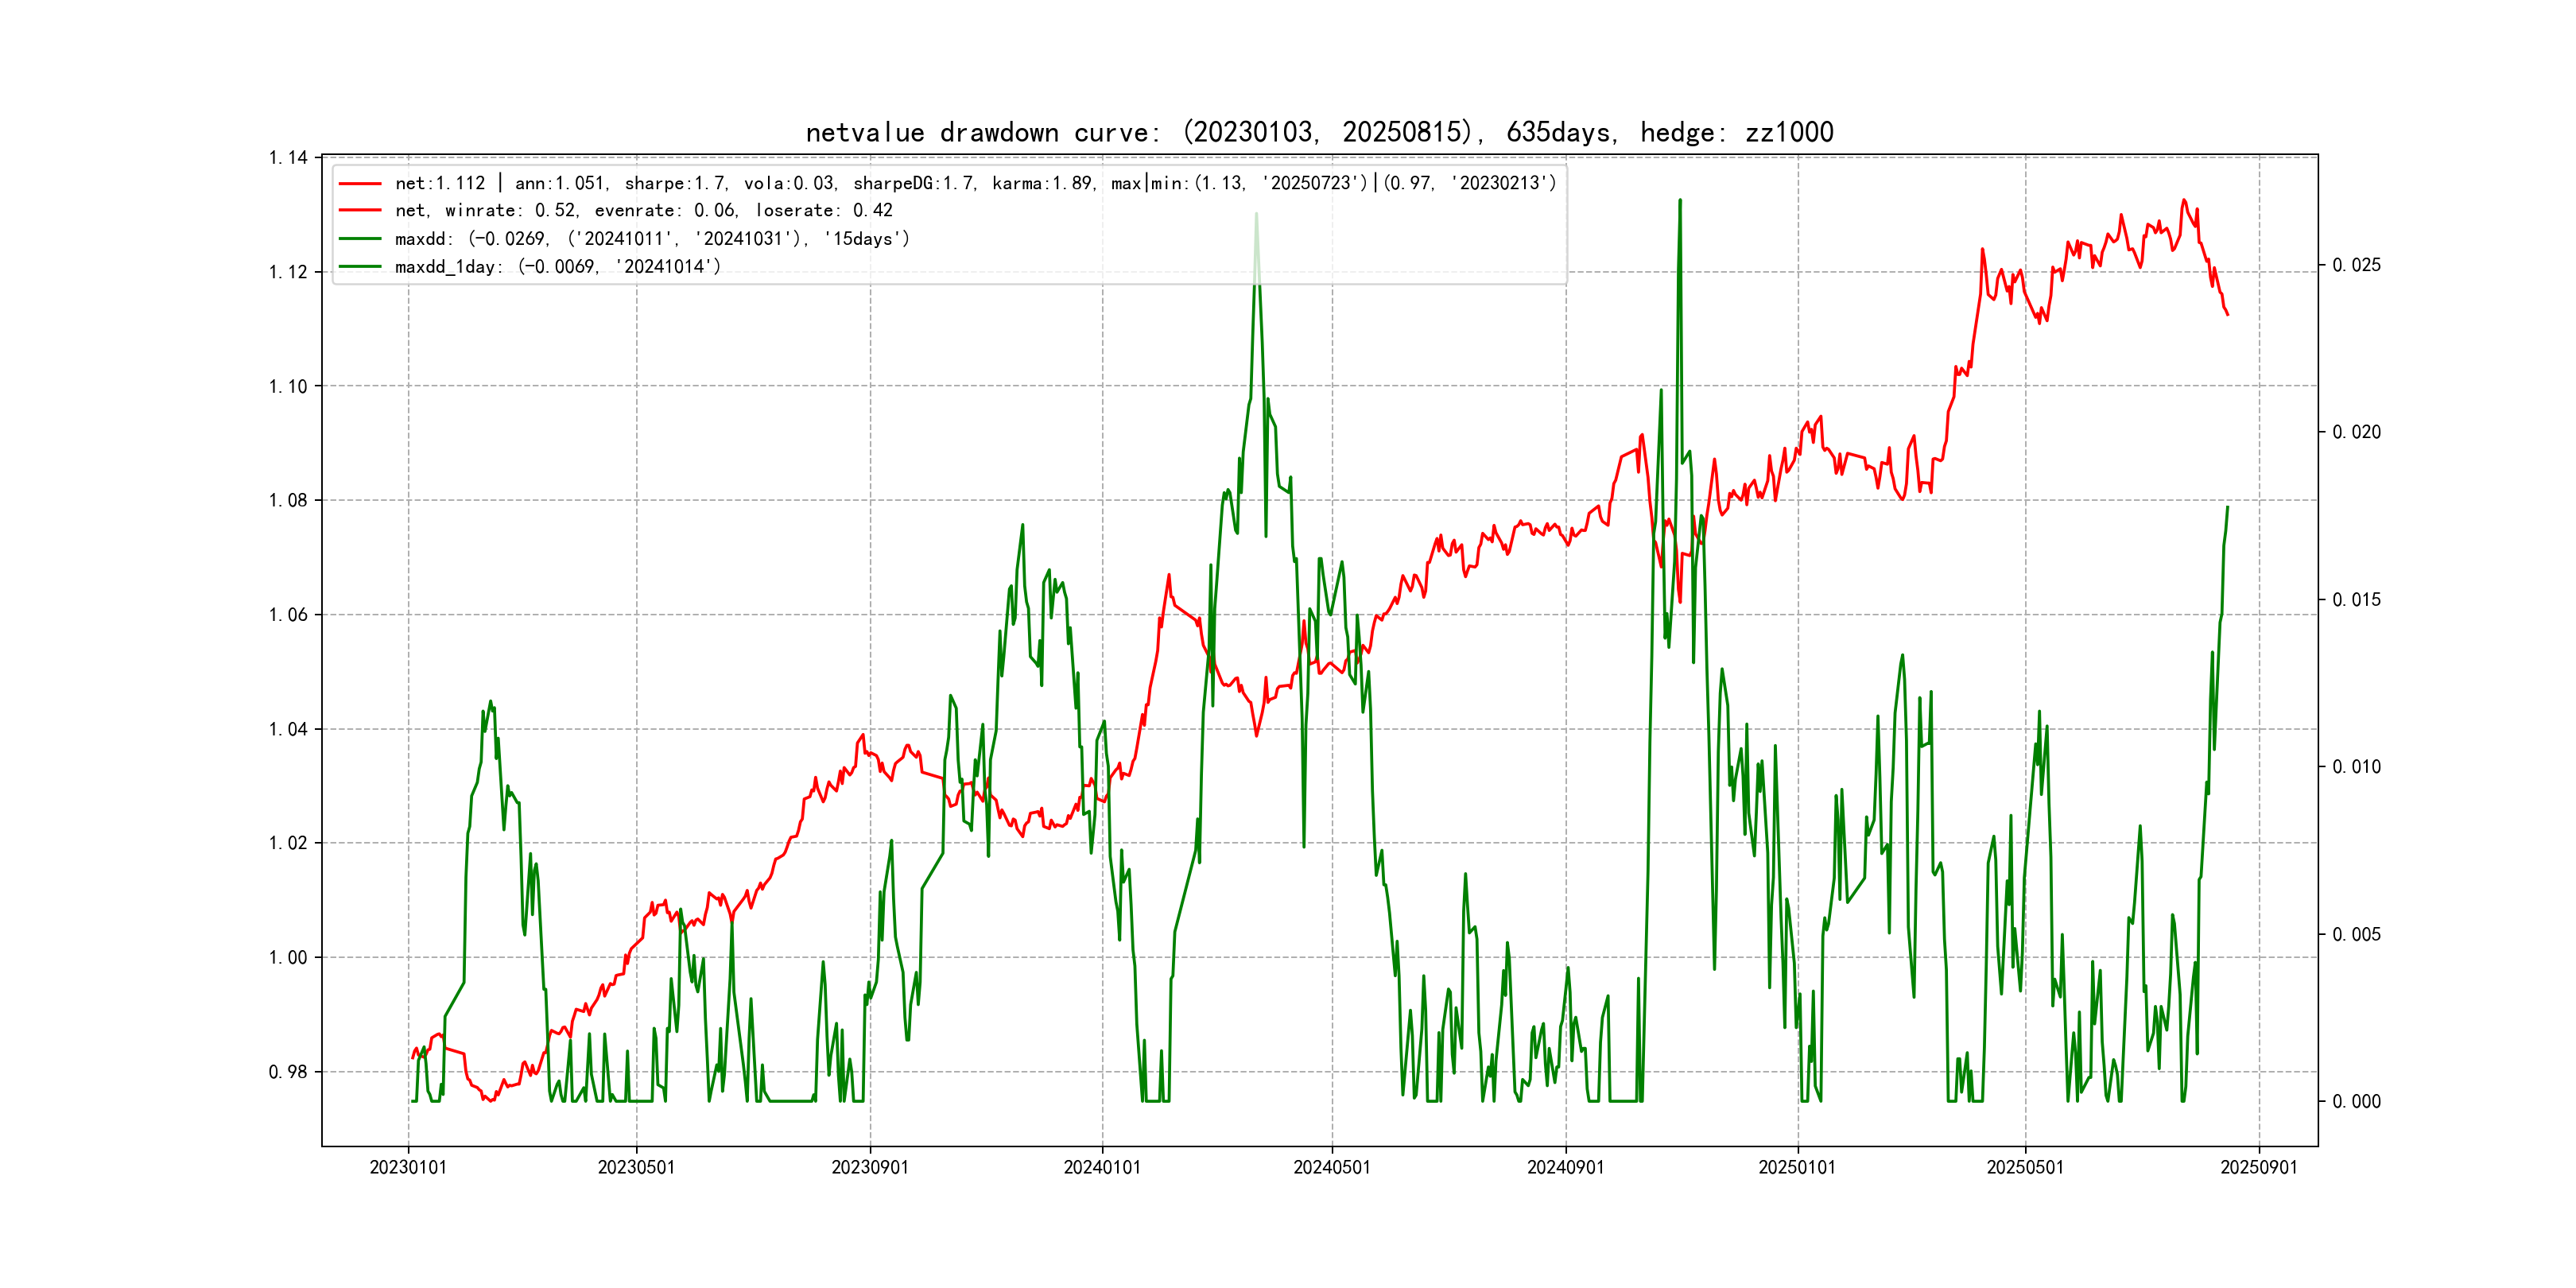Click the 1.14 left axis tick label

(288, 158)
